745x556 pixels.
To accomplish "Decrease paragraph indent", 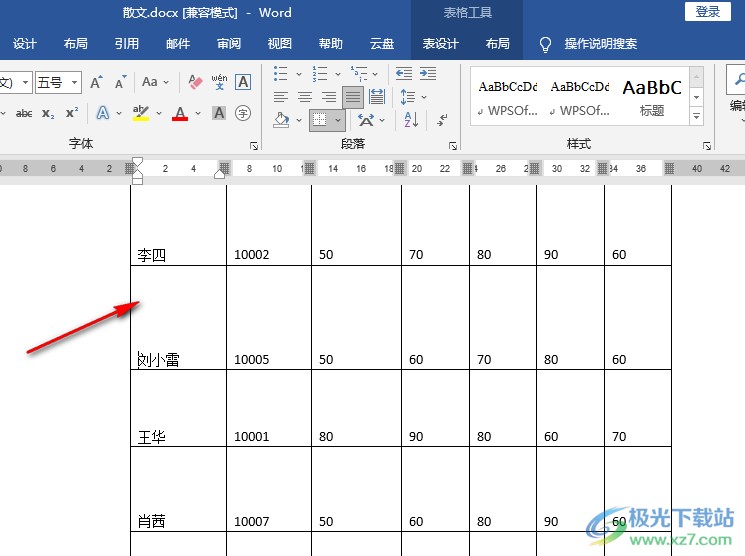I will coord(403,73).
